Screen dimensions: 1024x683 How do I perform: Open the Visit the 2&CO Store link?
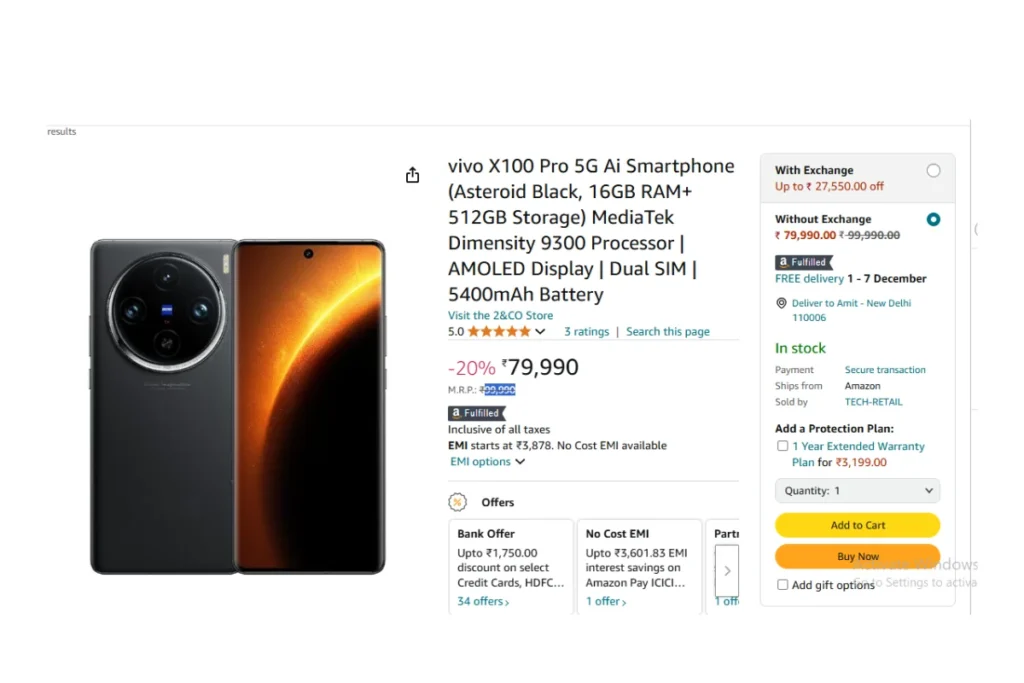[500, 315]
